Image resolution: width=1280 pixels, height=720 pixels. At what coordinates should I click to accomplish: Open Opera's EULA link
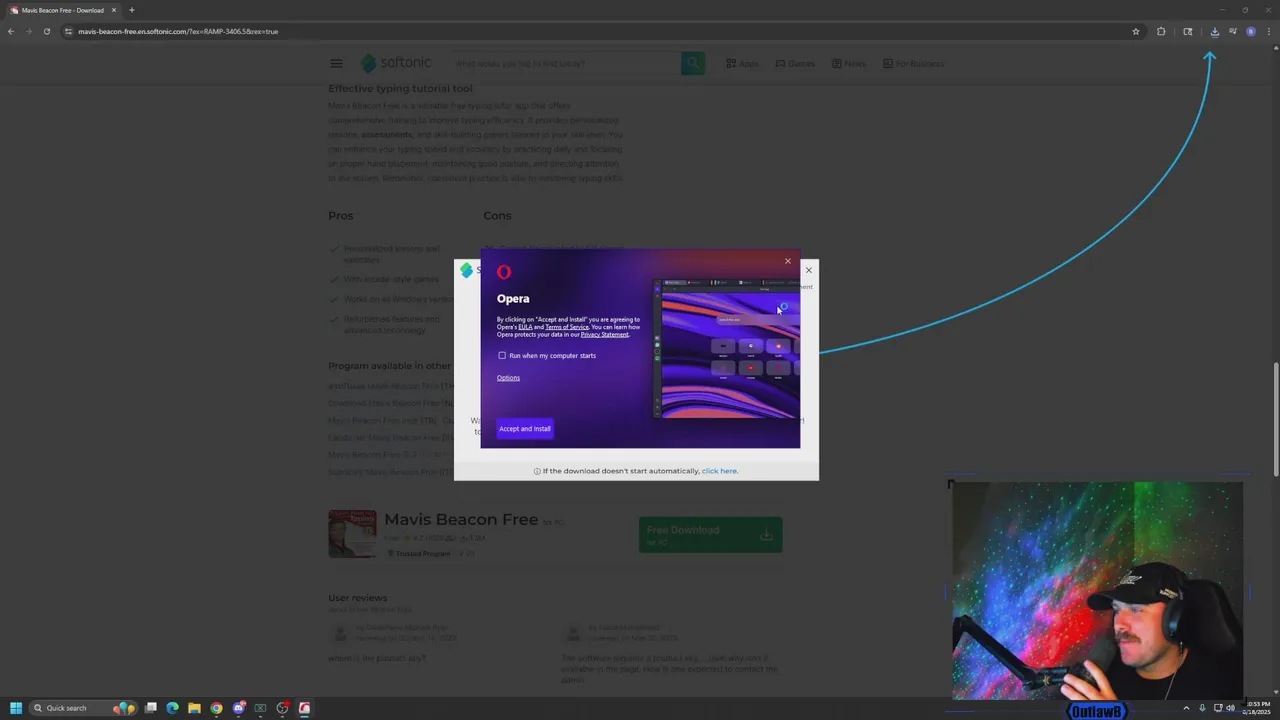pos(525,327)
